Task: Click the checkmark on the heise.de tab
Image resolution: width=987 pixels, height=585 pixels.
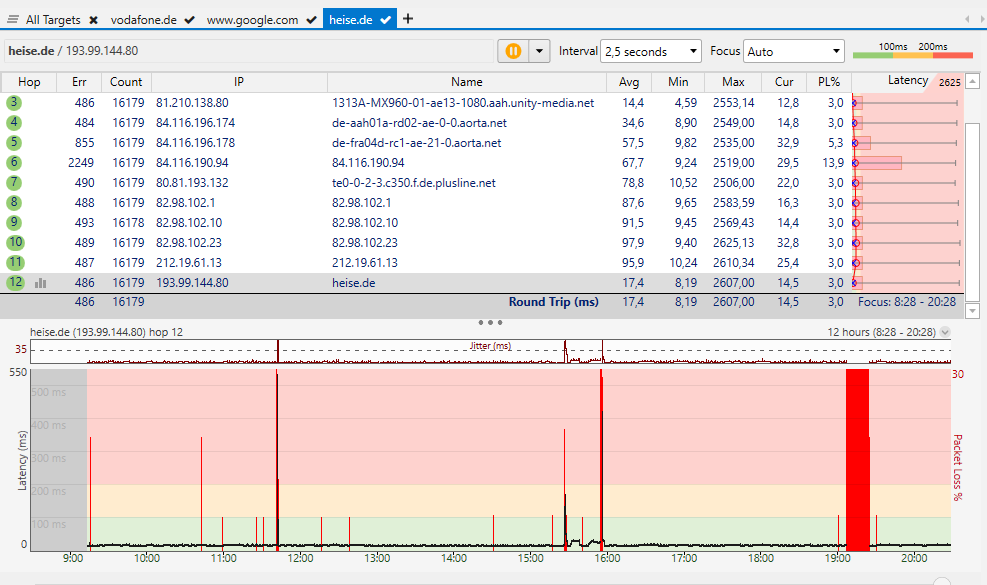Action: (386, 19)
